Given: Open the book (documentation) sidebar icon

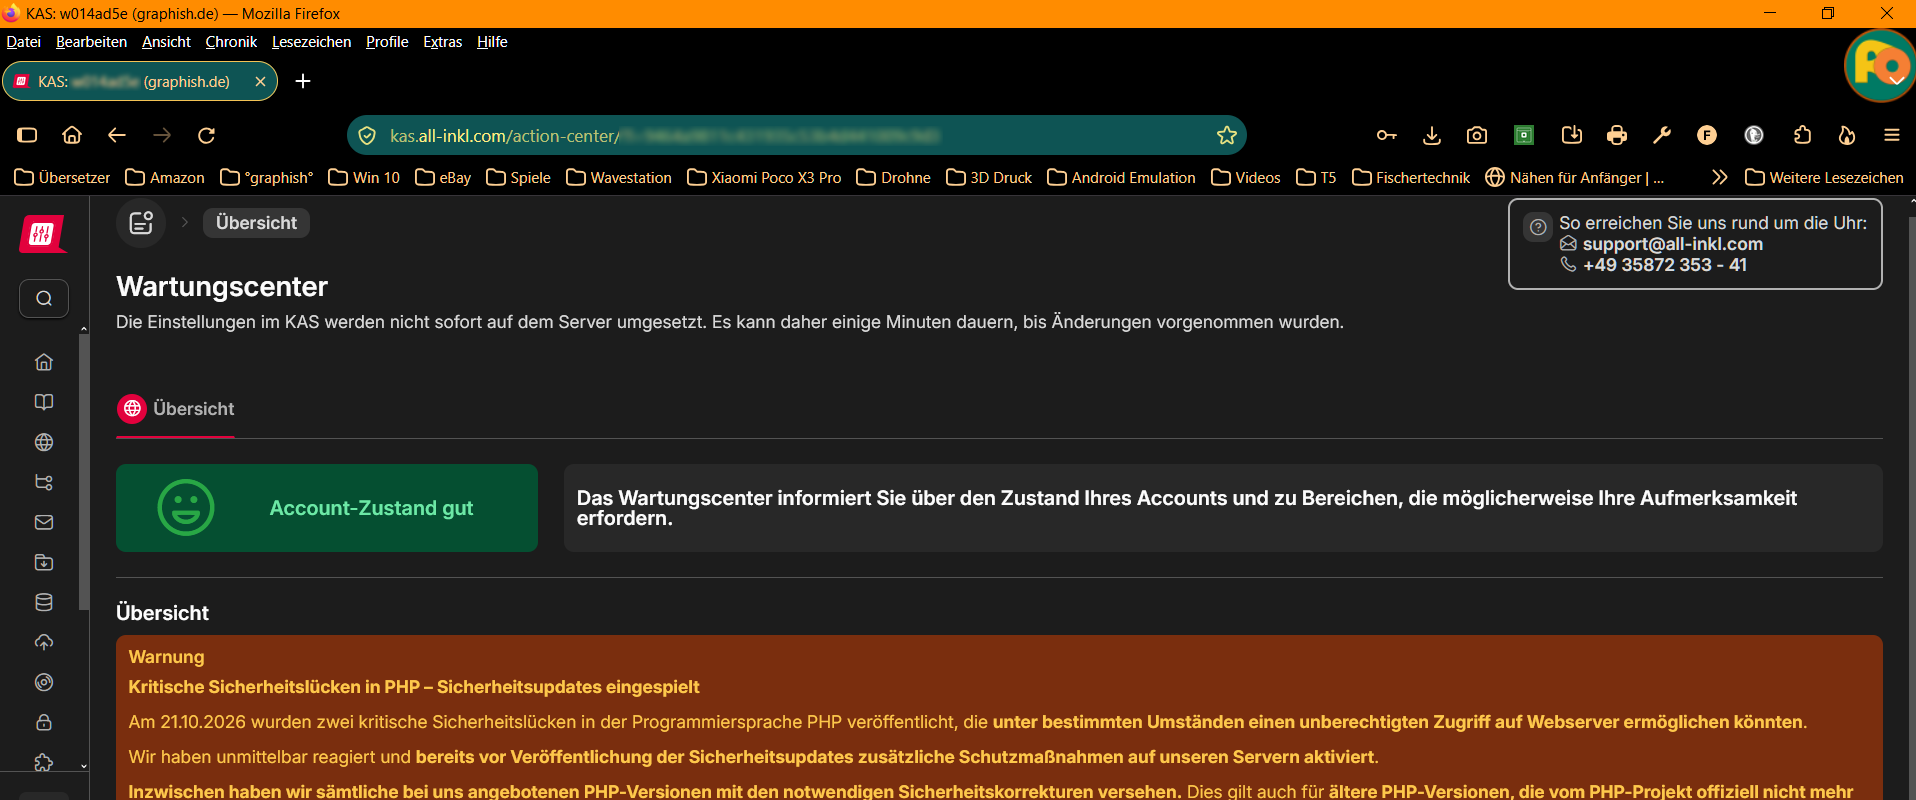Looking at the screenshot, I should point(44,402).
